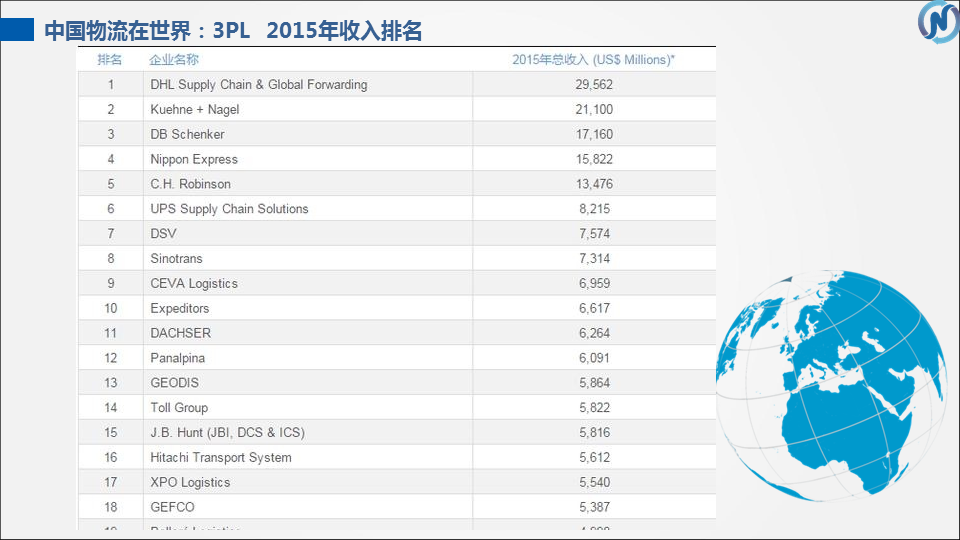Click revenue value '13,476'

pos(594,184)
